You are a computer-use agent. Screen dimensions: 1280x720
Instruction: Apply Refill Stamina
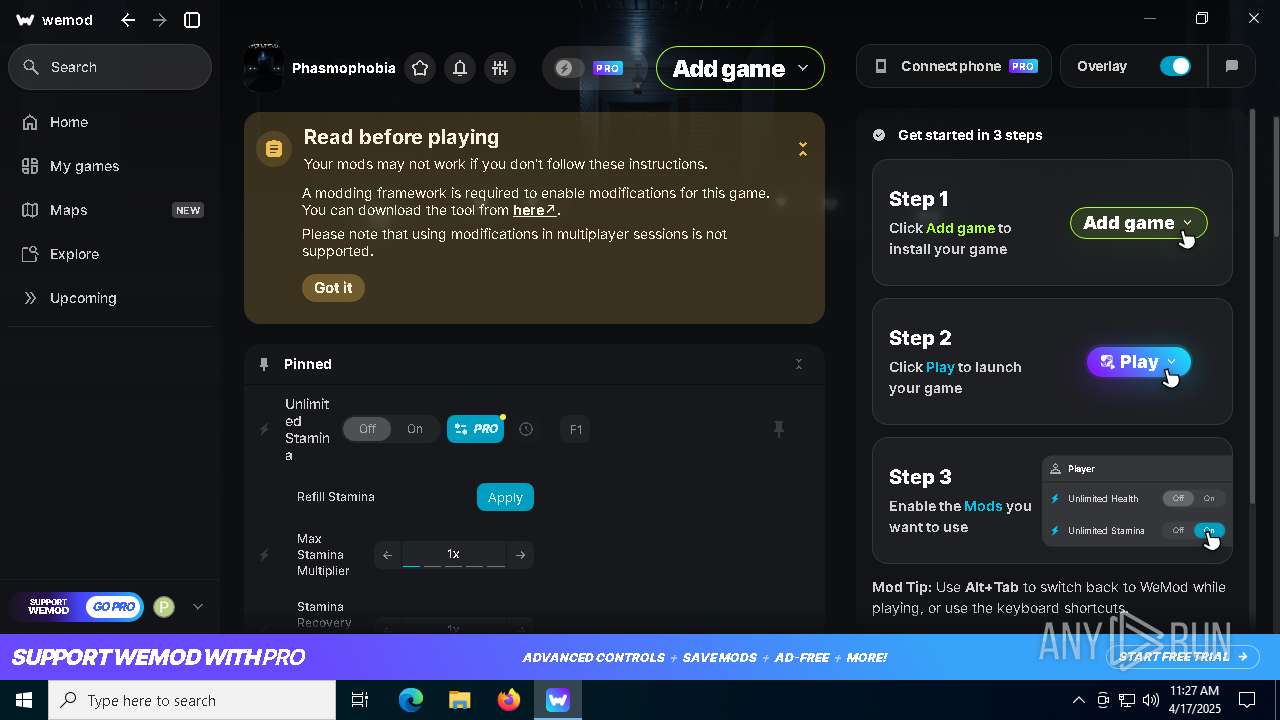(505, 497)
